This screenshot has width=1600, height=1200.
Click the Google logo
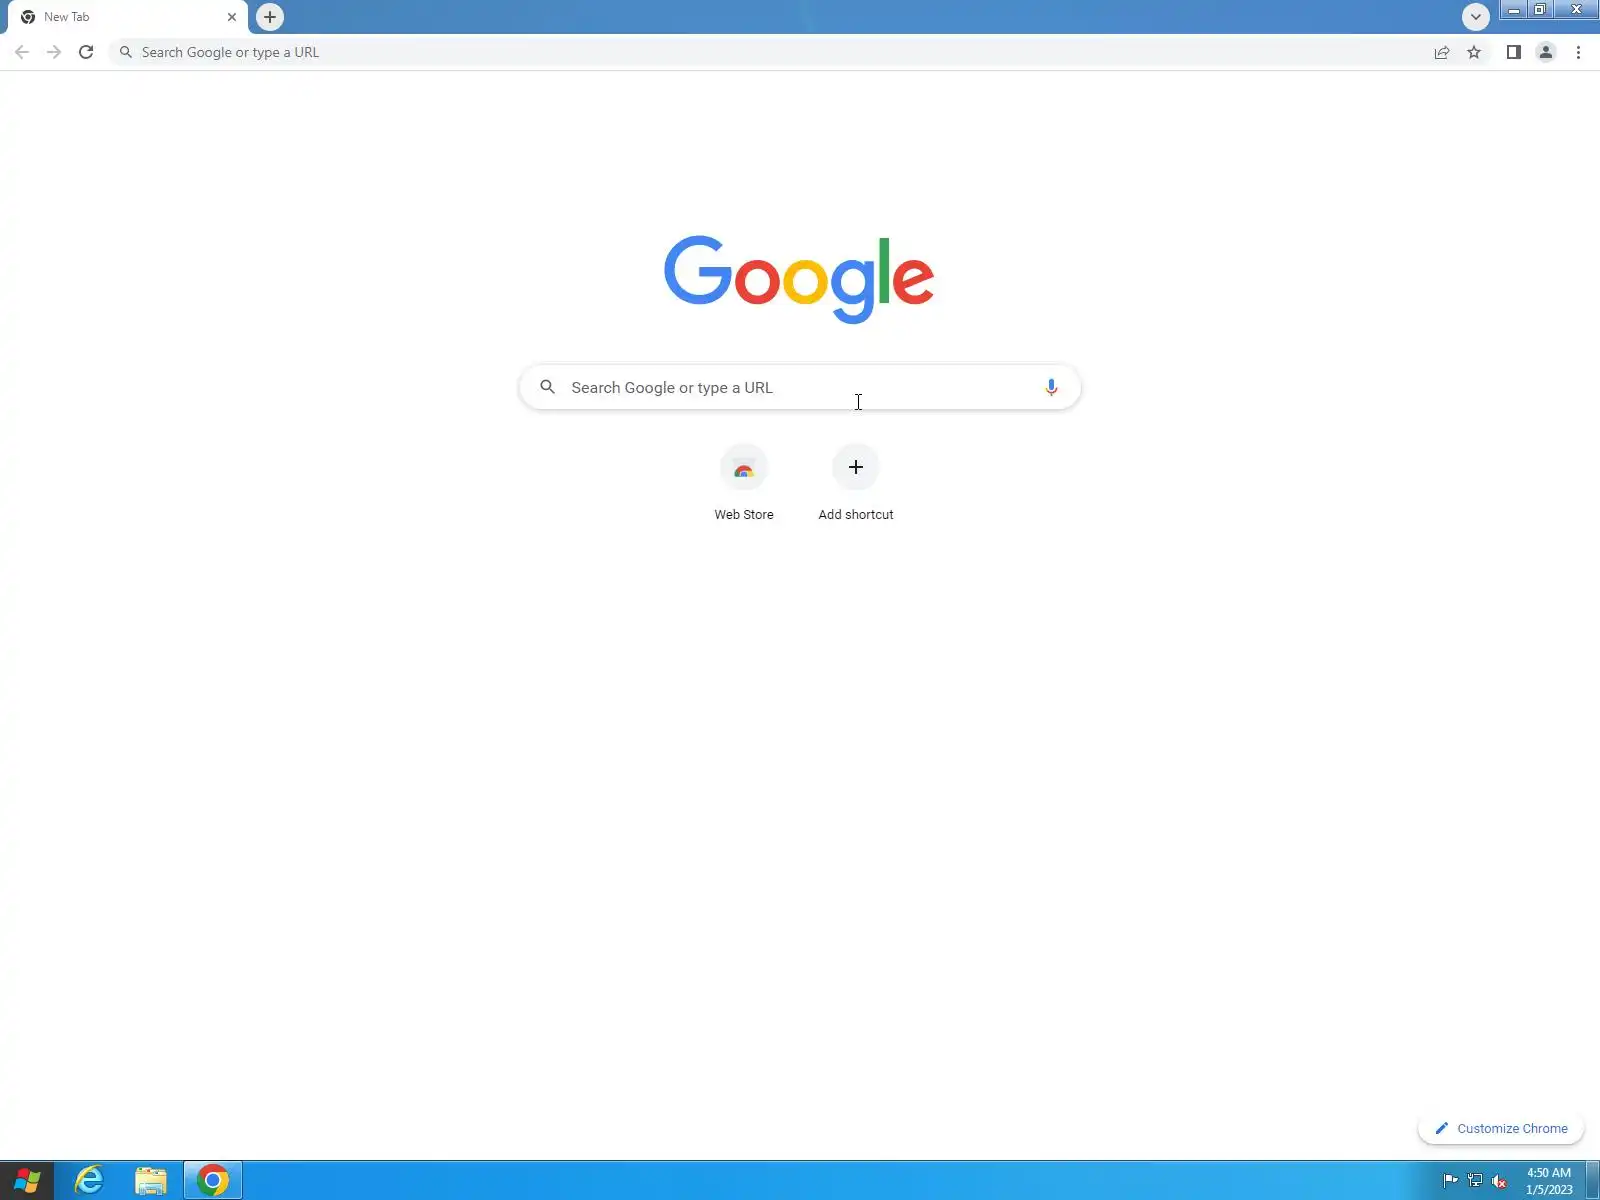coord(799,279)
